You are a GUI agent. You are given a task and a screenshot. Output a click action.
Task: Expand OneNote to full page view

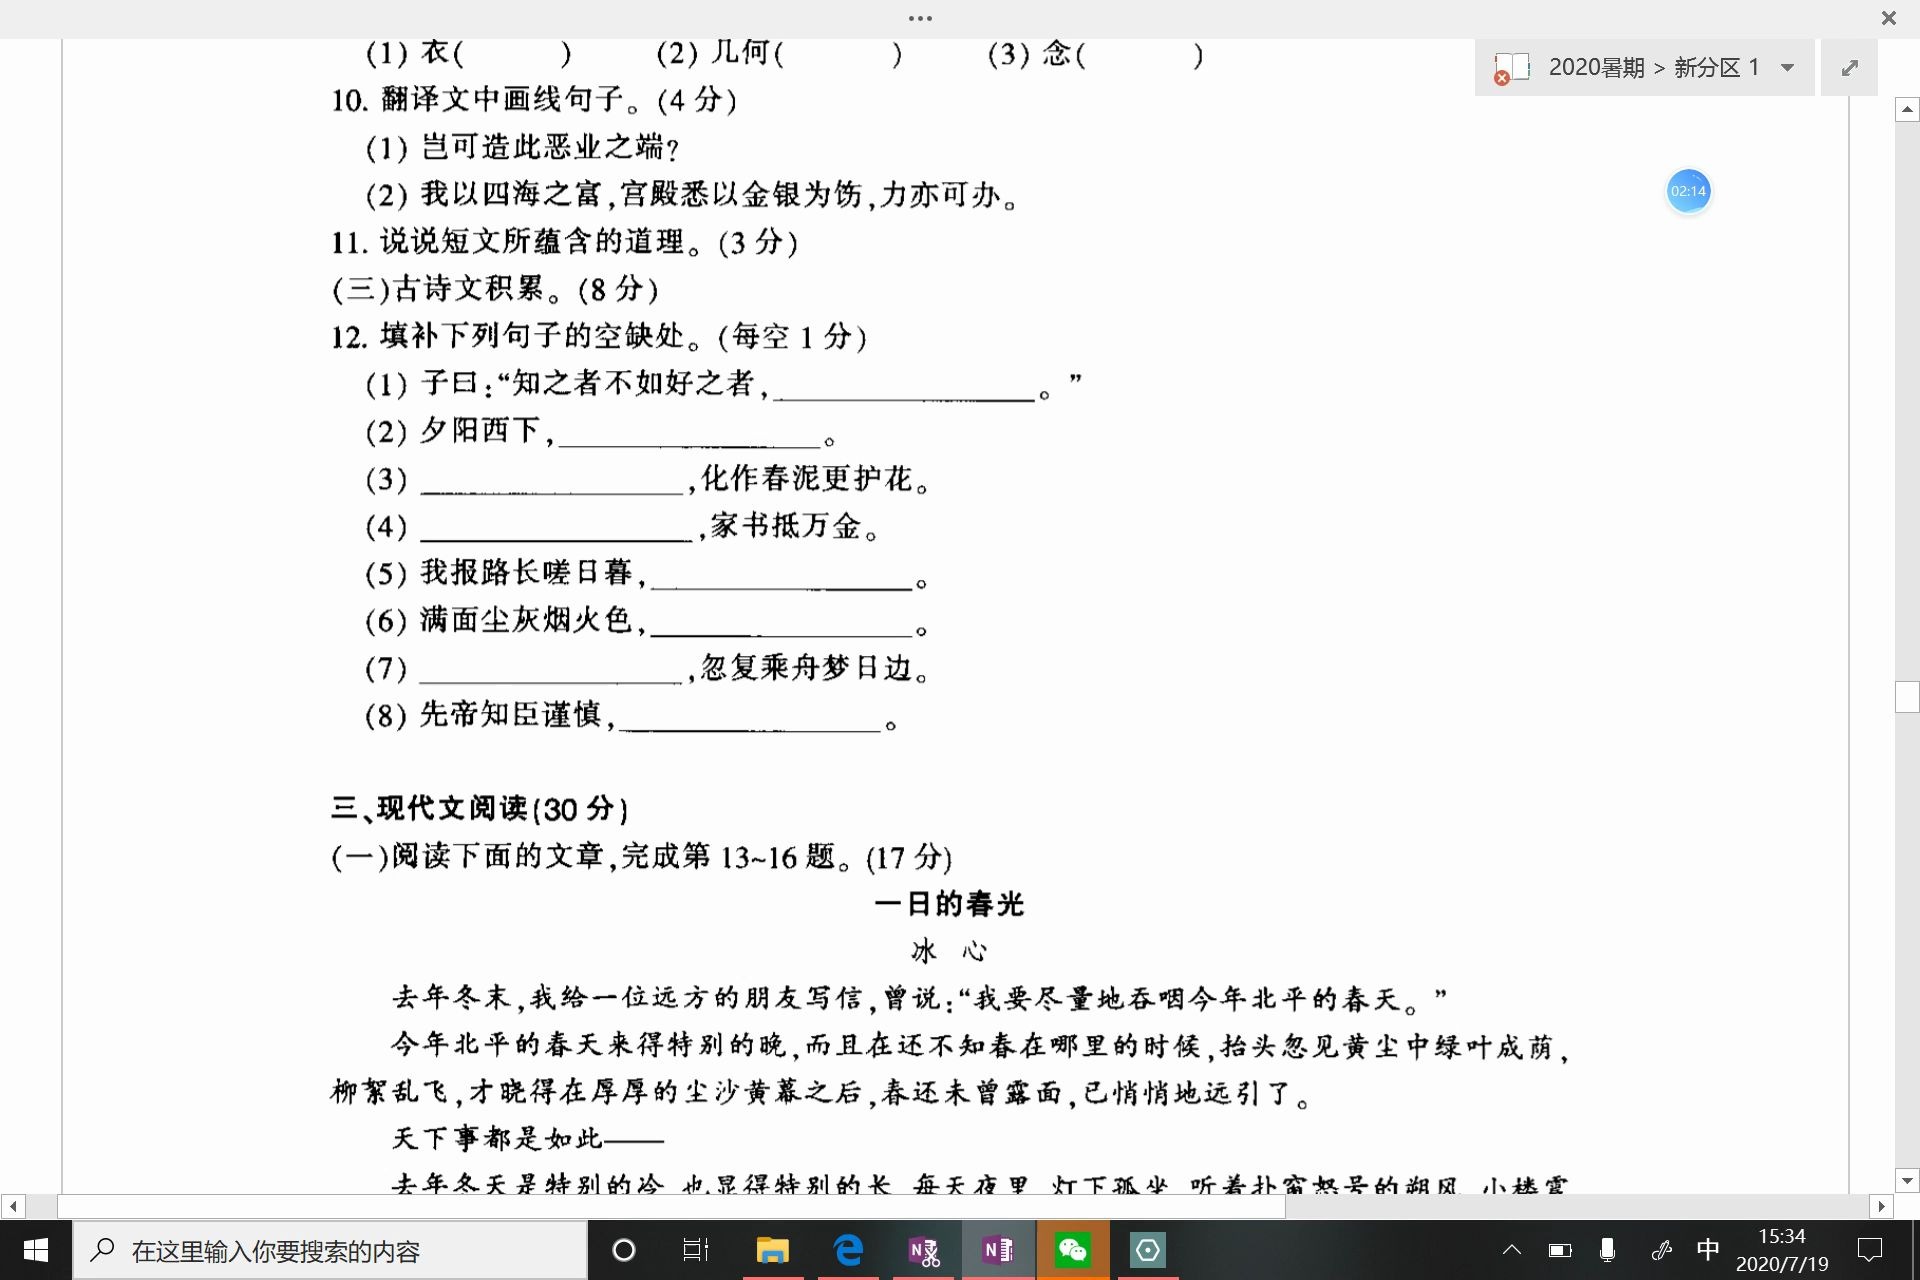click(x=1849, y=68)
